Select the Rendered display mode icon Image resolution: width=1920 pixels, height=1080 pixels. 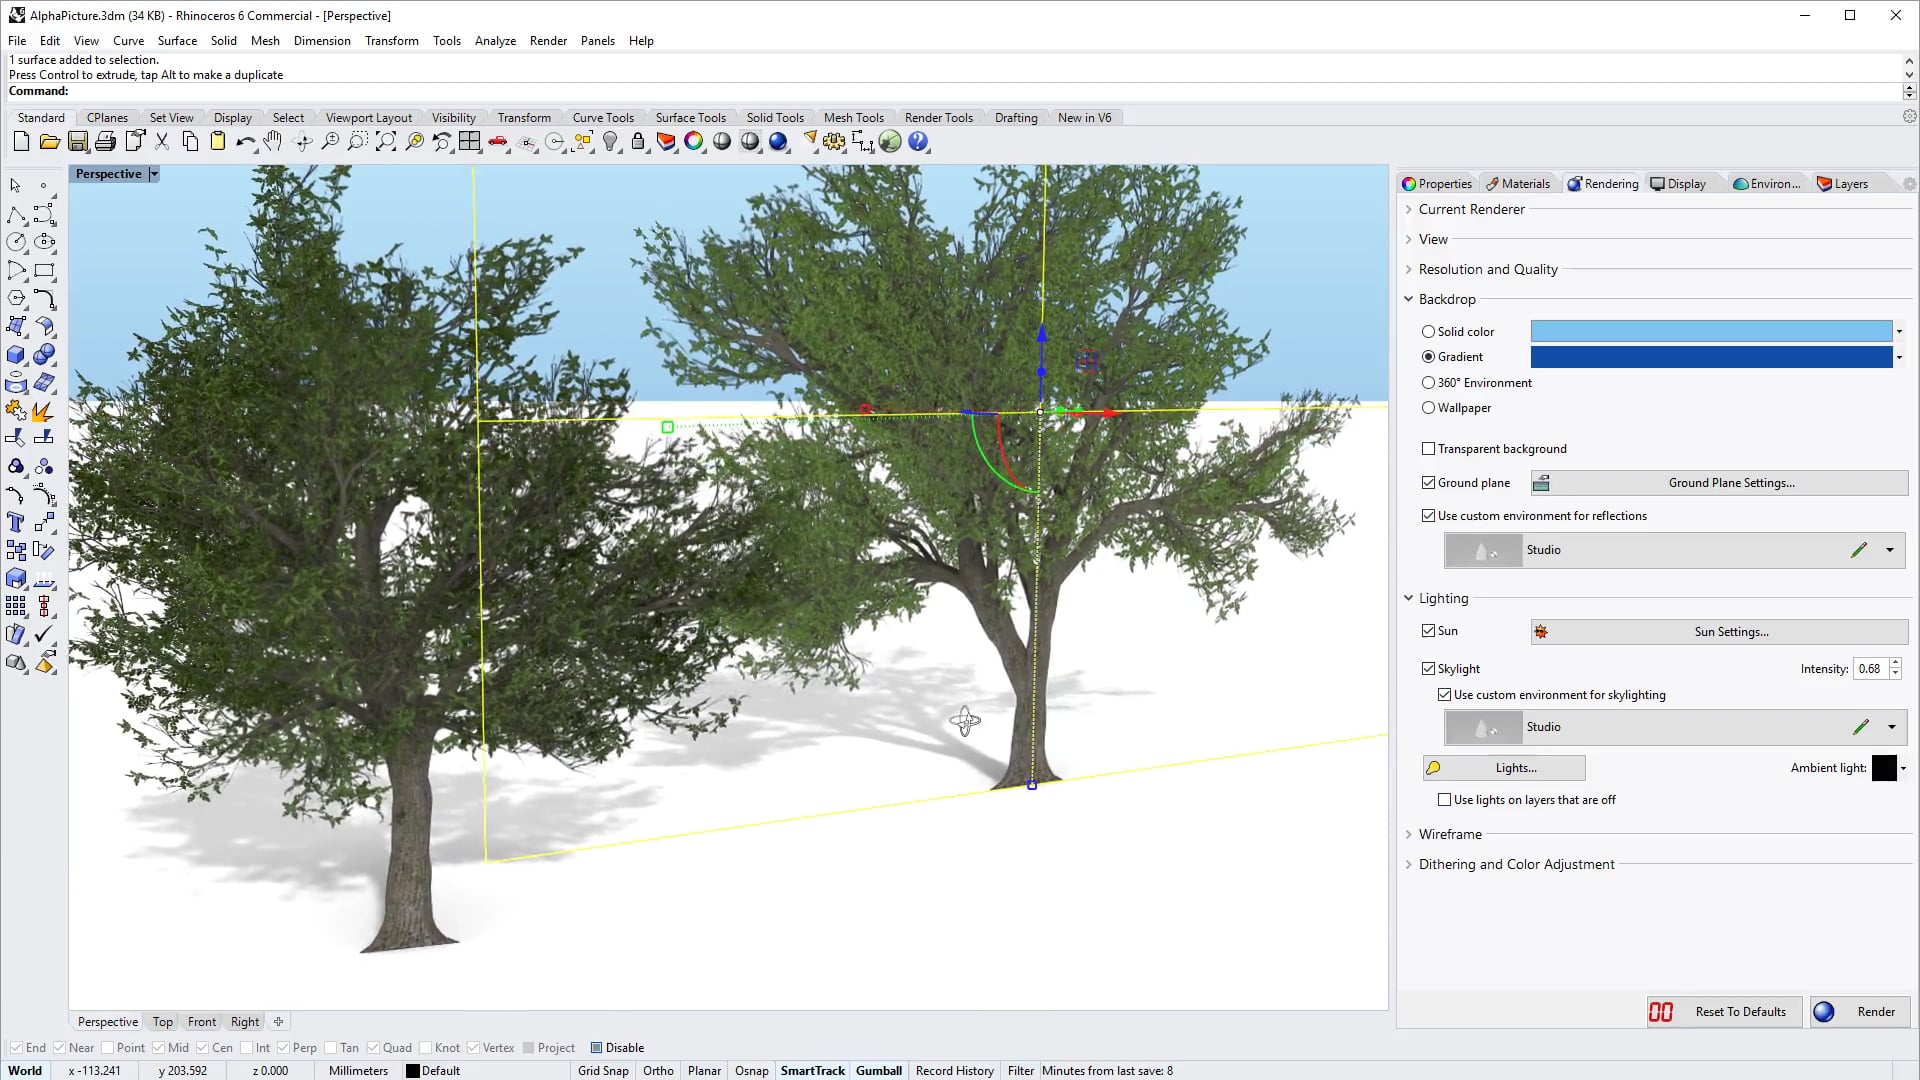(x=779, y=142)
